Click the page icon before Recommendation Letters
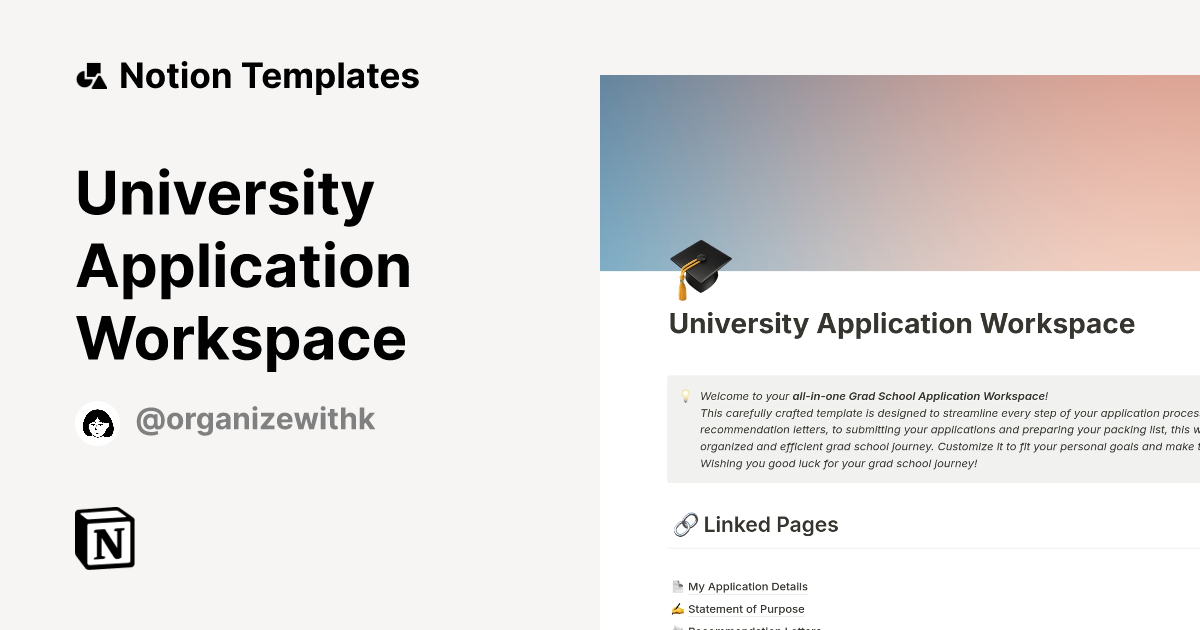The image size is (1200, 630). pyautogui.click(x=677, y=628)
